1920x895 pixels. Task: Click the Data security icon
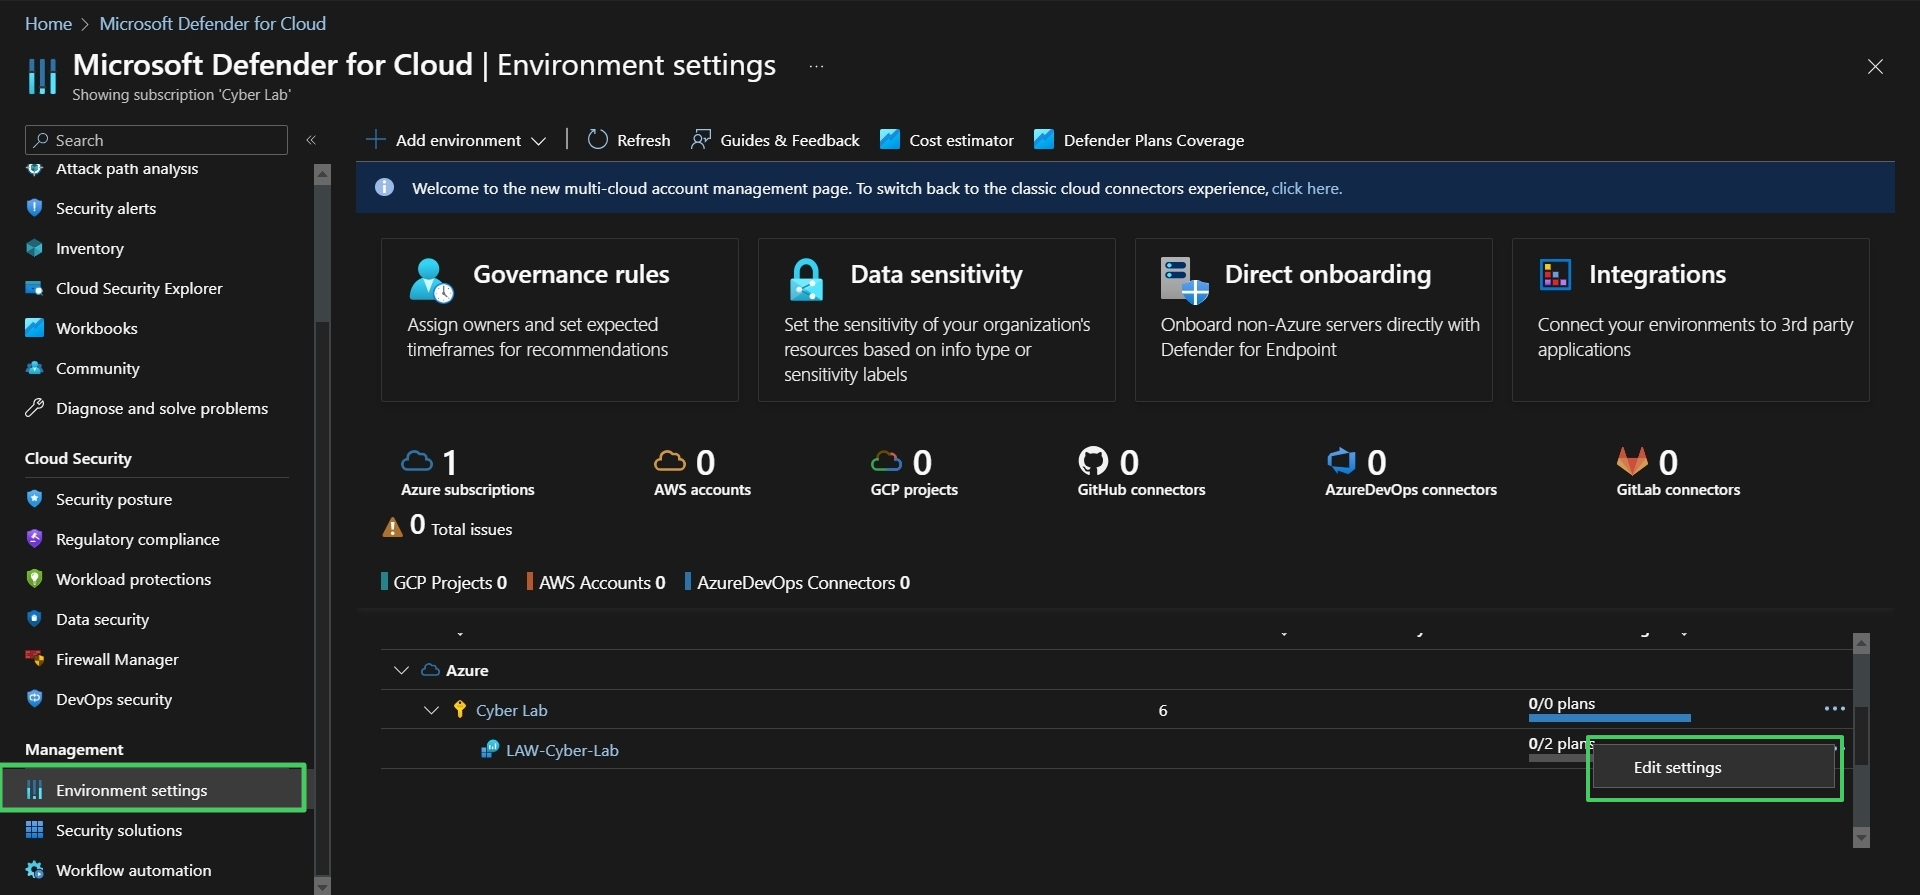[35, 619]
